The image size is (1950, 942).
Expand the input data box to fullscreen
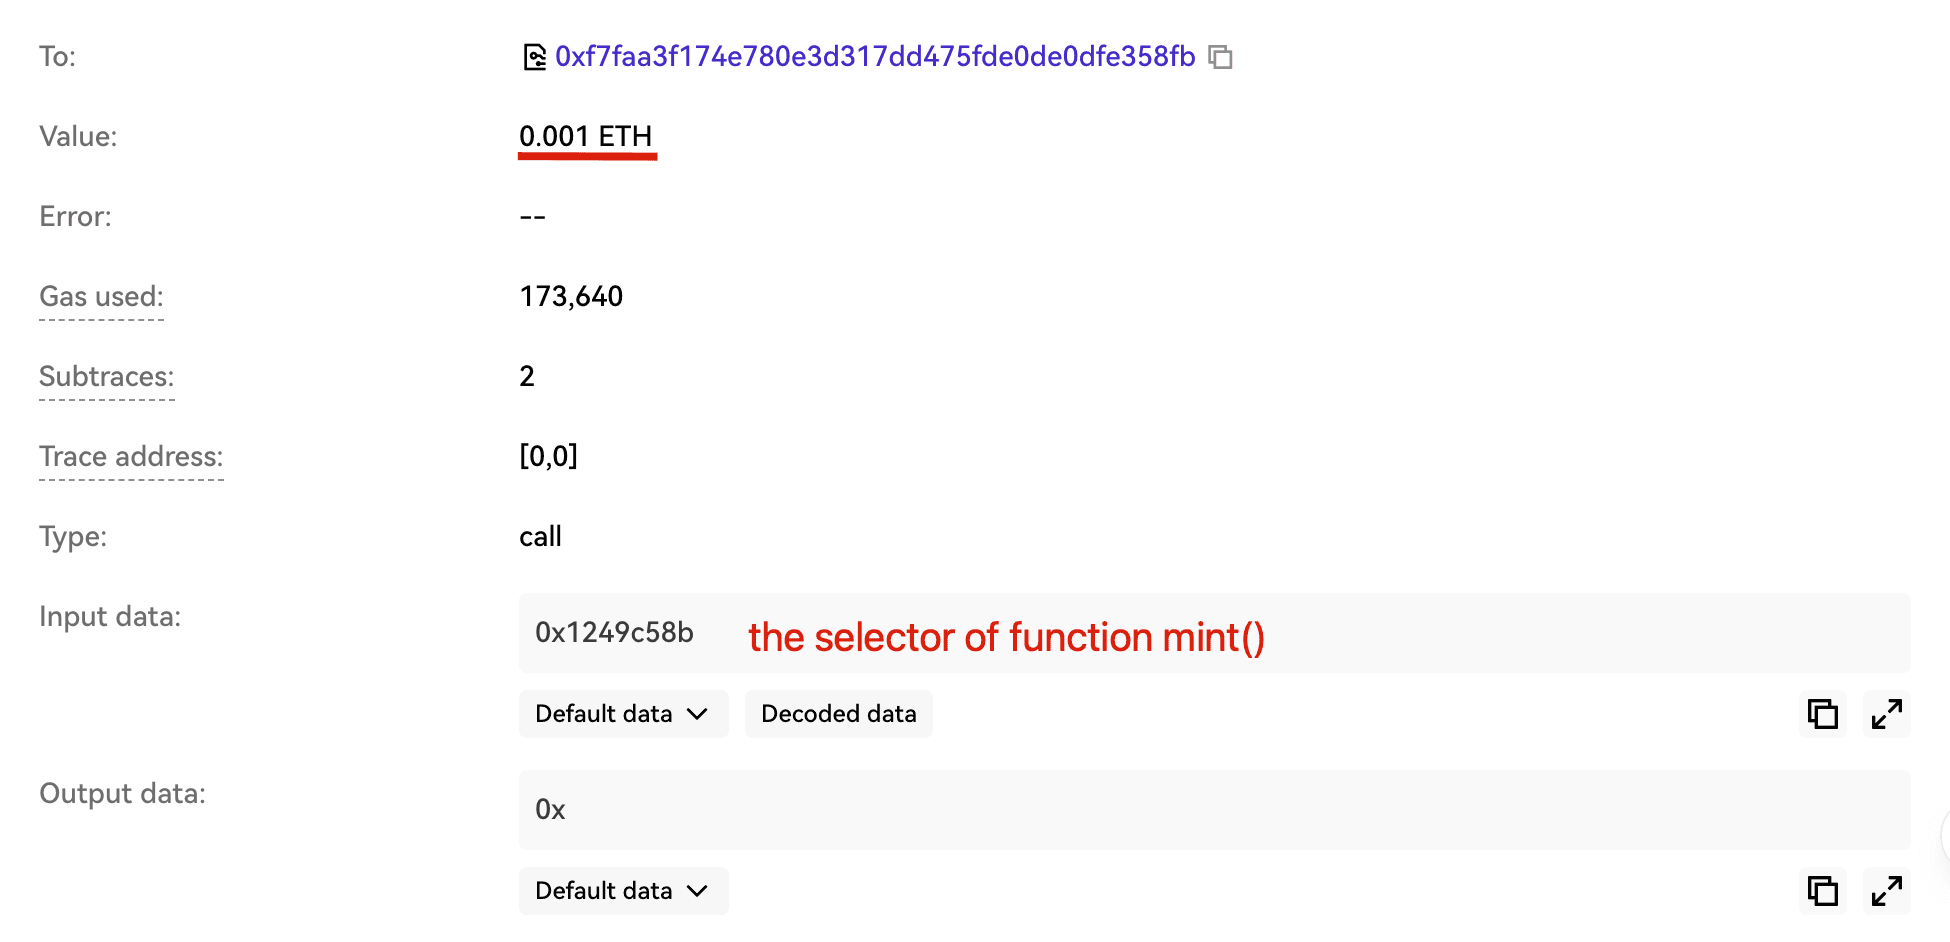click(x=1886, y=714)
